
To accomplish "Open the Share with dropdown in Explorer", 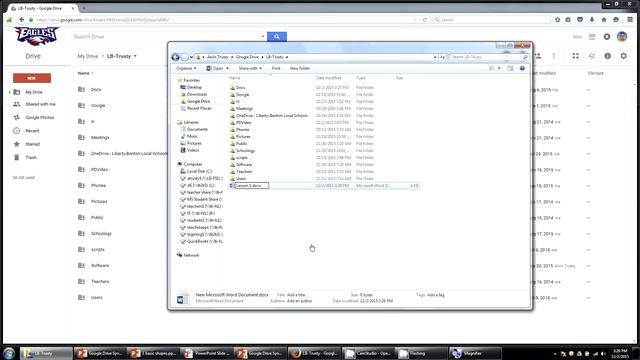I will (250, 69).
